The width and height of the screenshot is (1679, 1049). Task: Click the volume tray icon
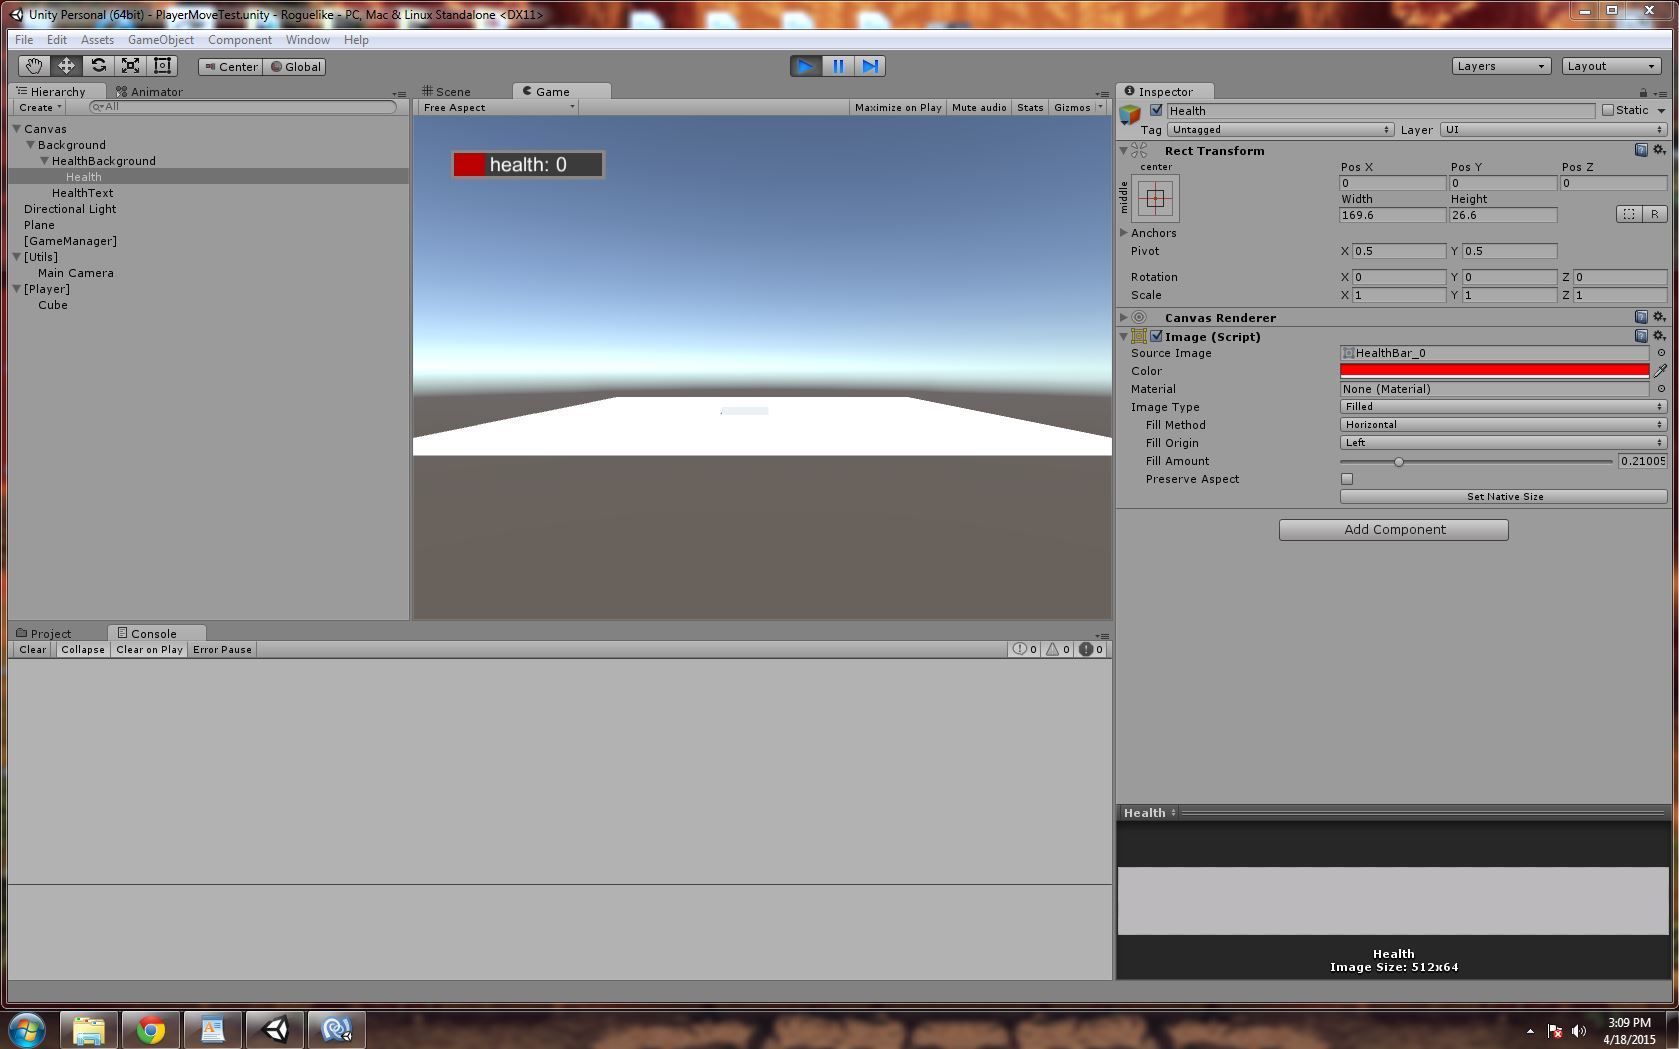click(1579, 1030)
